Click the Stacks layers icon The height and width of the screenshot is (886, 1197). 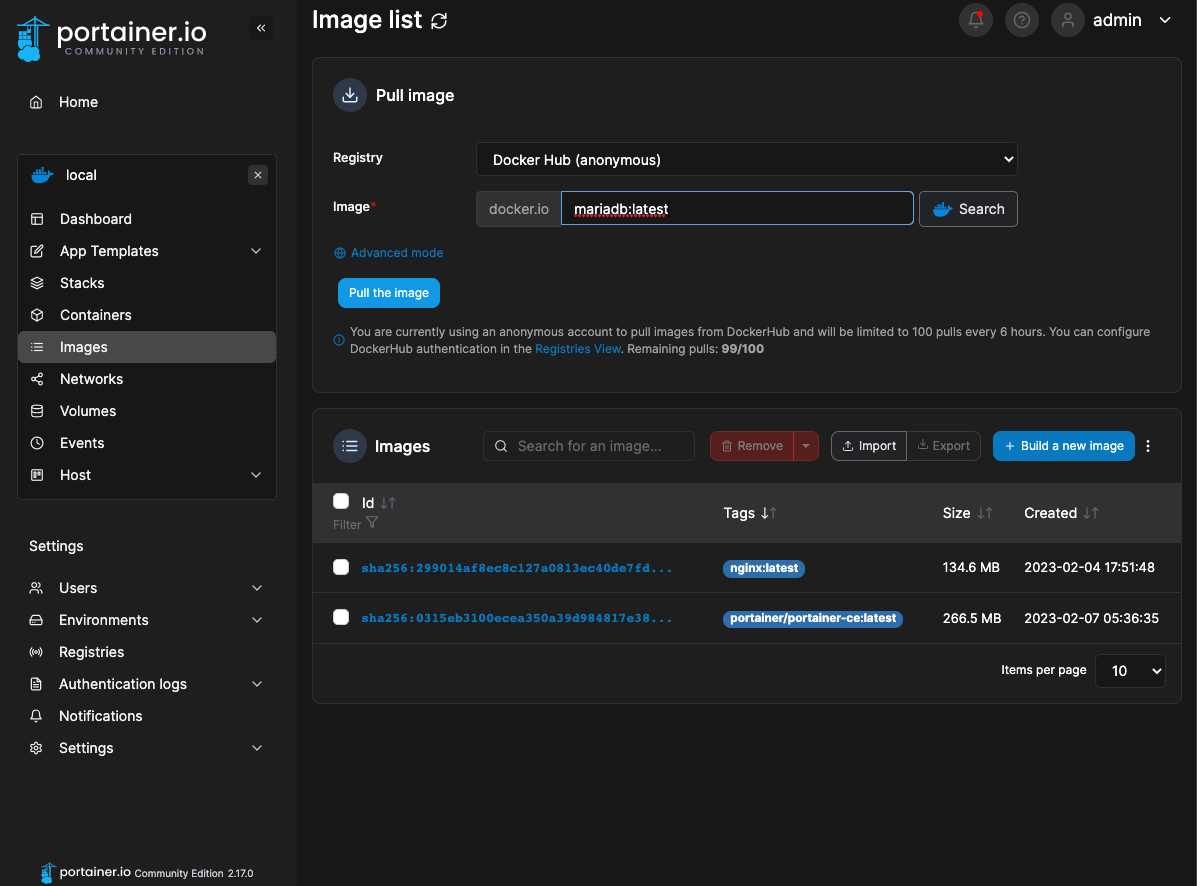click(x=37, y=283)
